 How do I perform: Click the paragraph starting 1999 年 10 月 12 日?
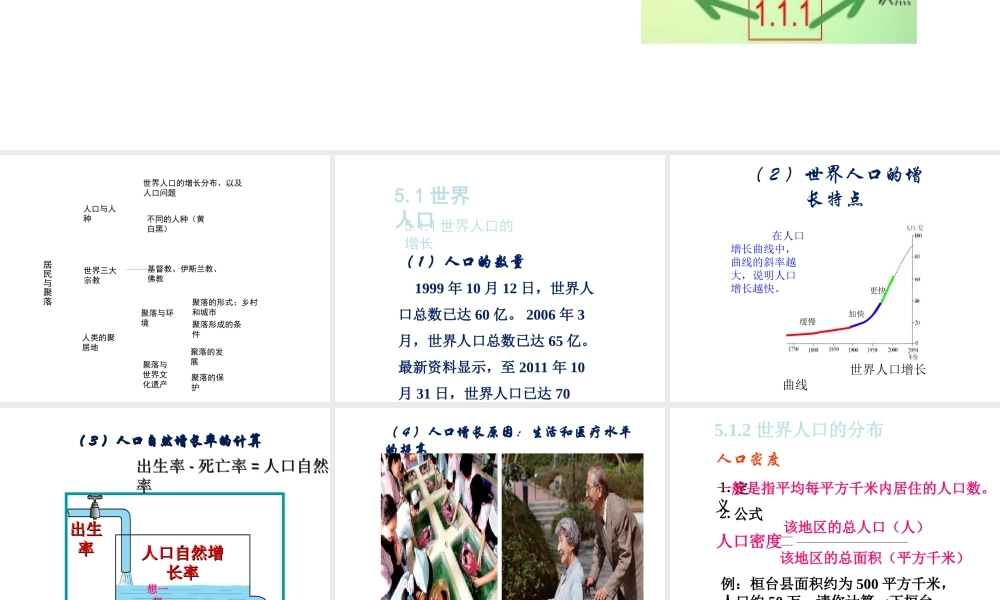click(x=496, y=340)
